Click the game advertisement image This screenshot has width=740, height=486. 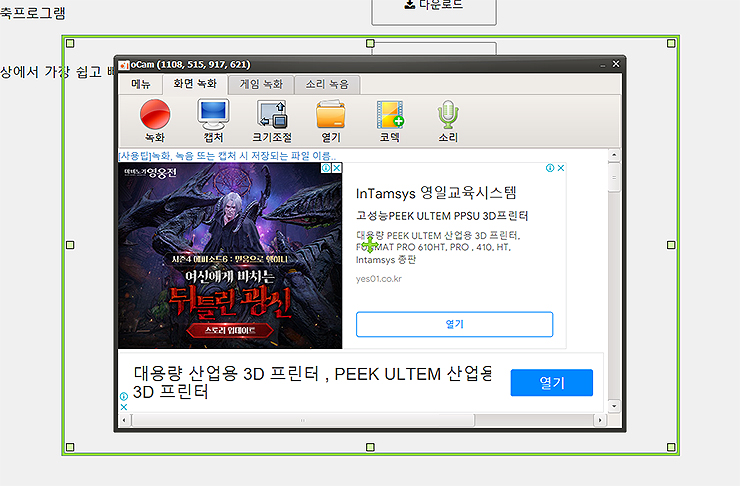pyautogui.click(x=230, y=256)
